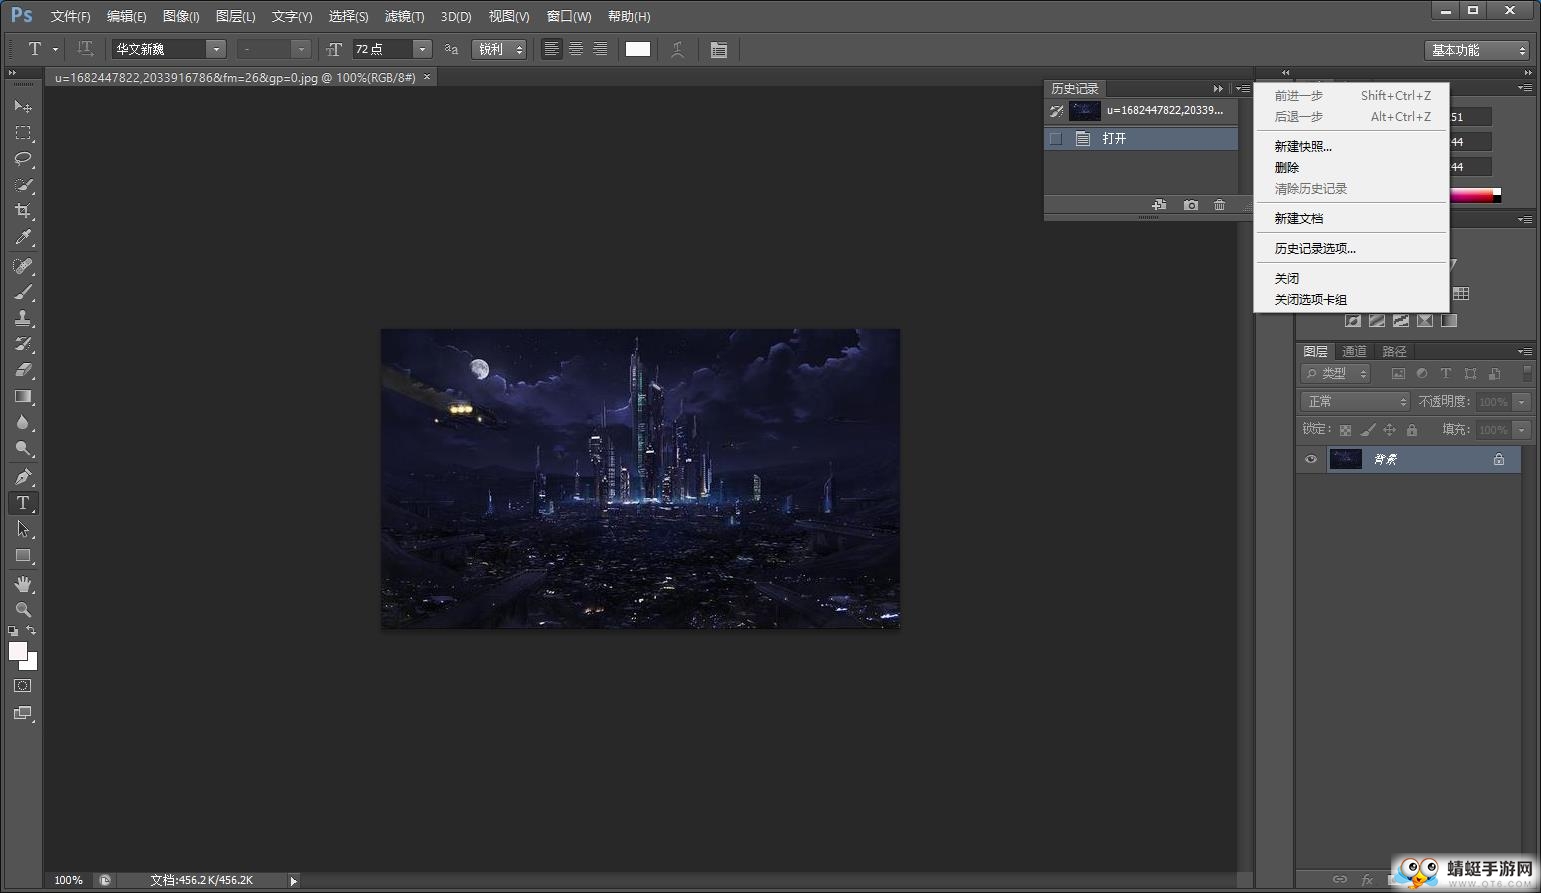This screenshot has width=1541, height=893.
Task: Select the Lasso tool
Action: point(23,159)
